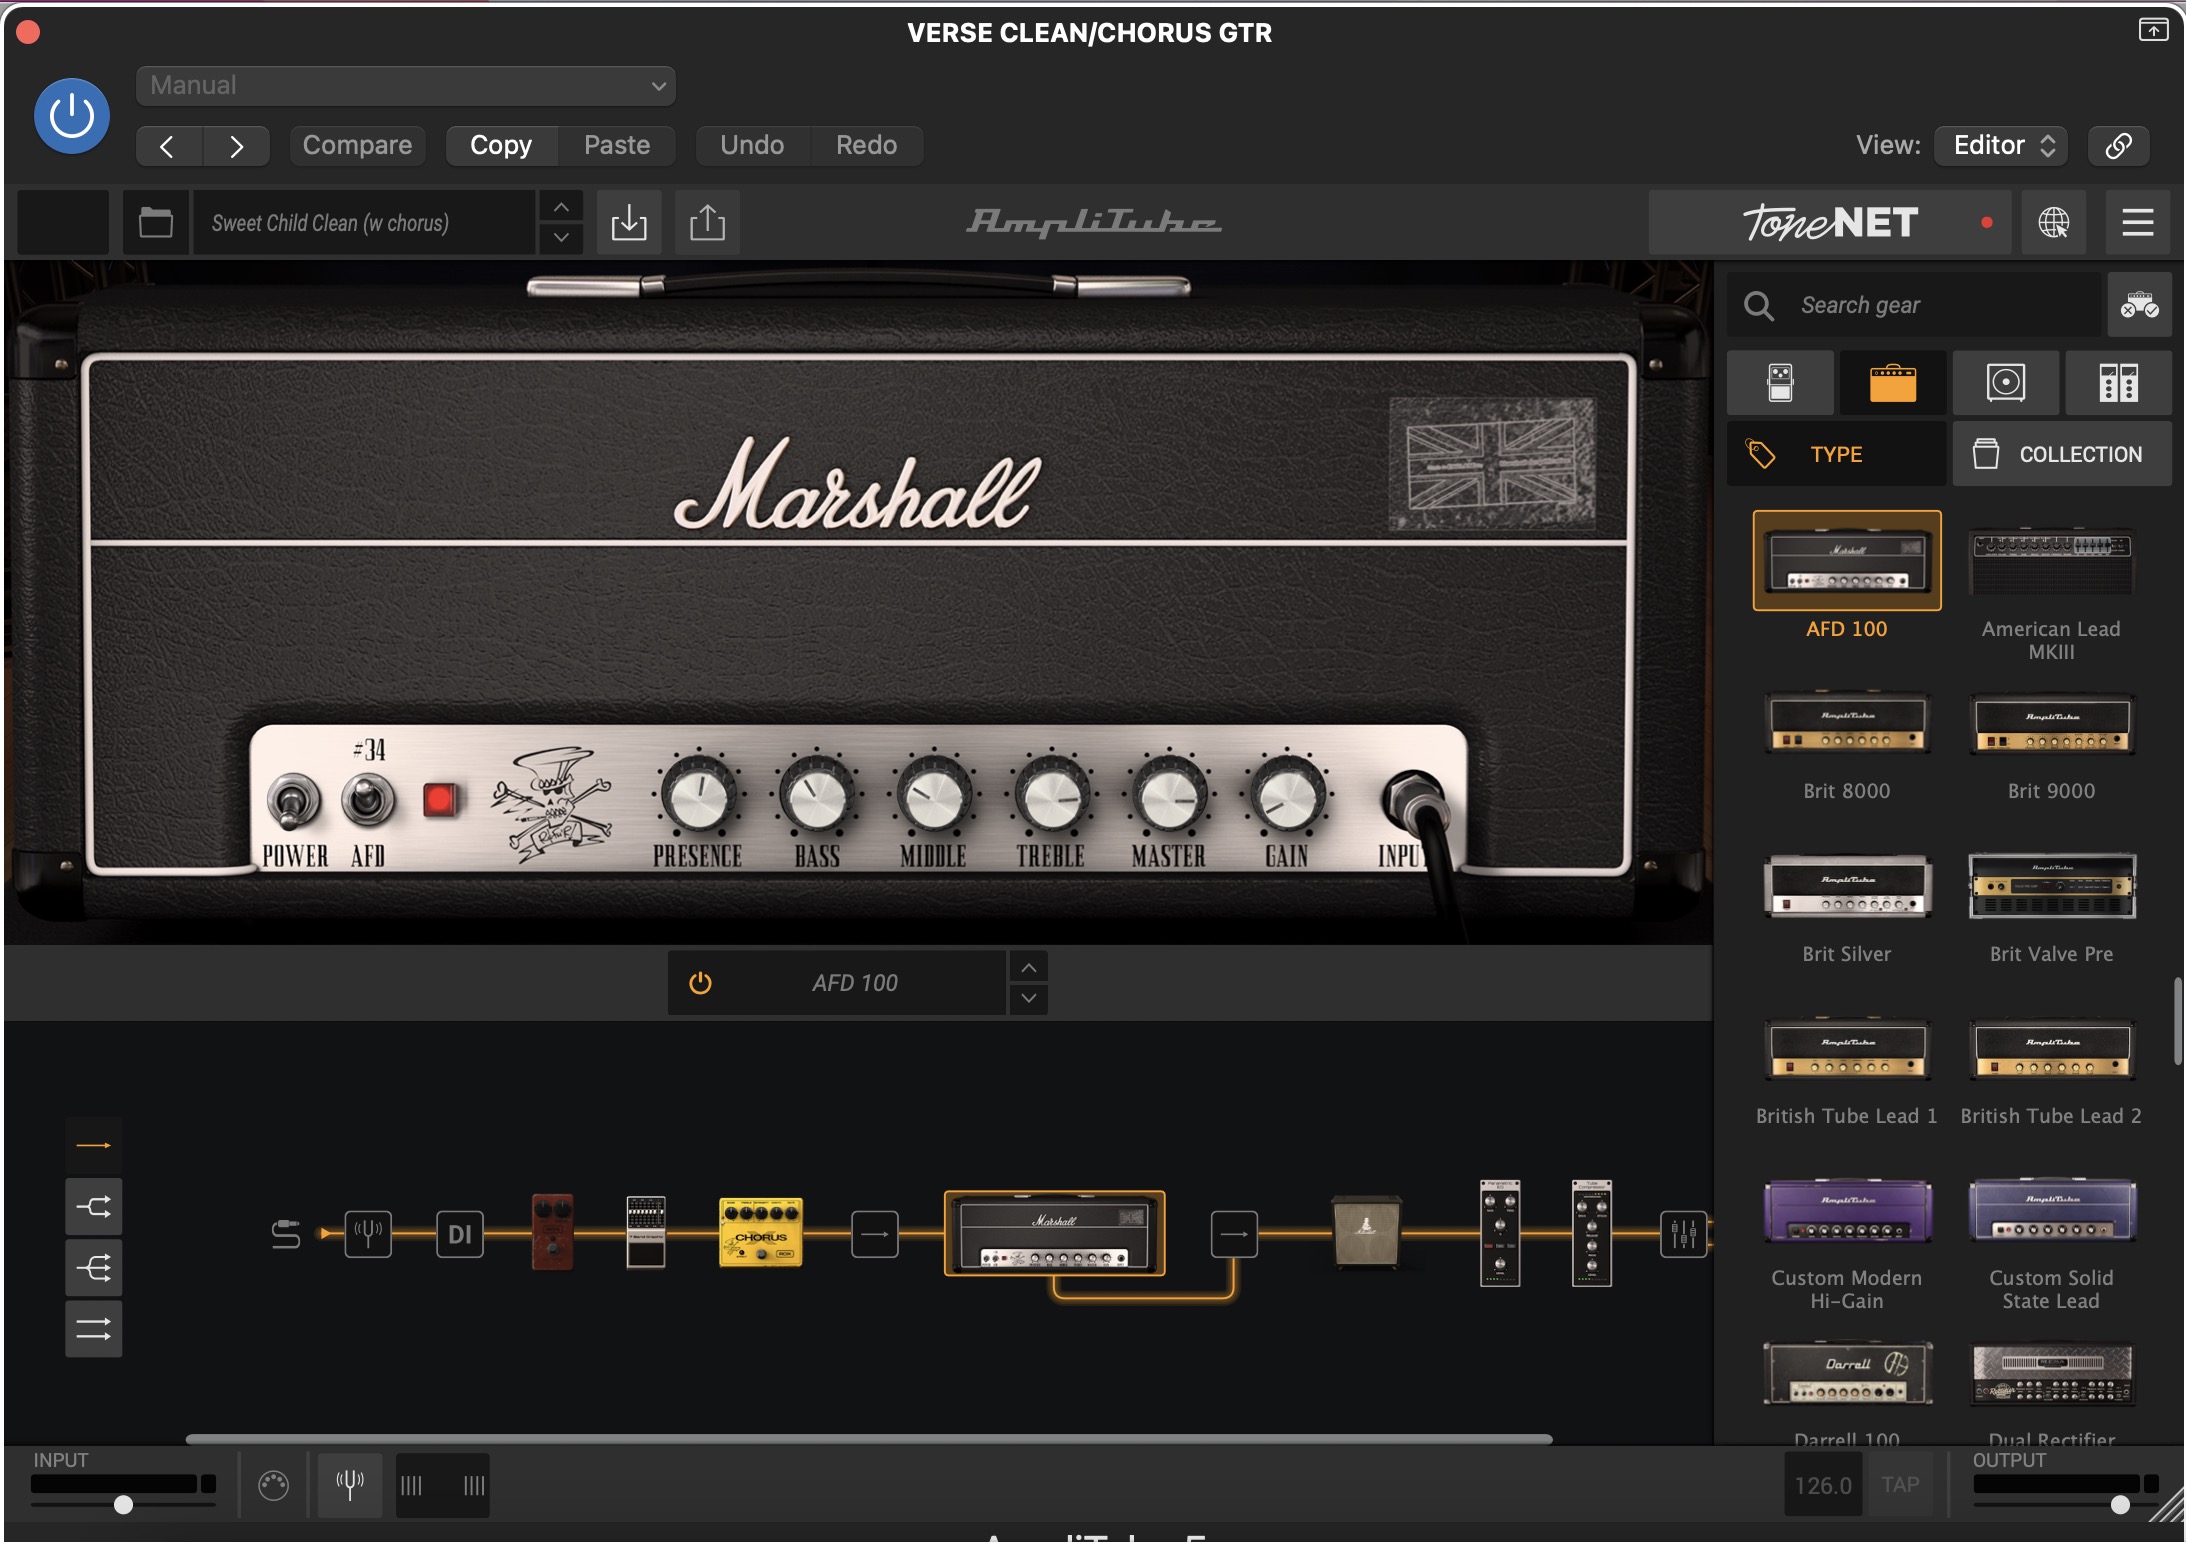Click the Redo button

point(866,146)
